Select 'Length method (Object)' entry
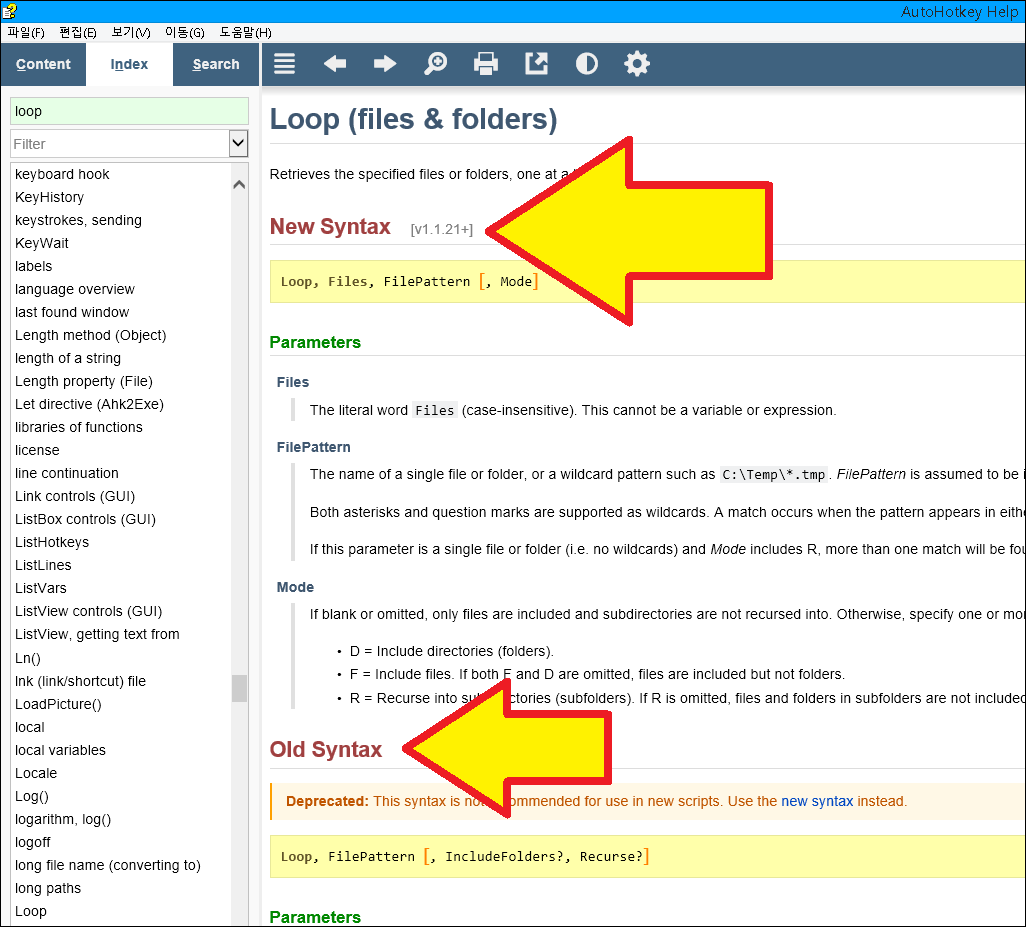This screenshot has width=1026, height=927. 90,335
